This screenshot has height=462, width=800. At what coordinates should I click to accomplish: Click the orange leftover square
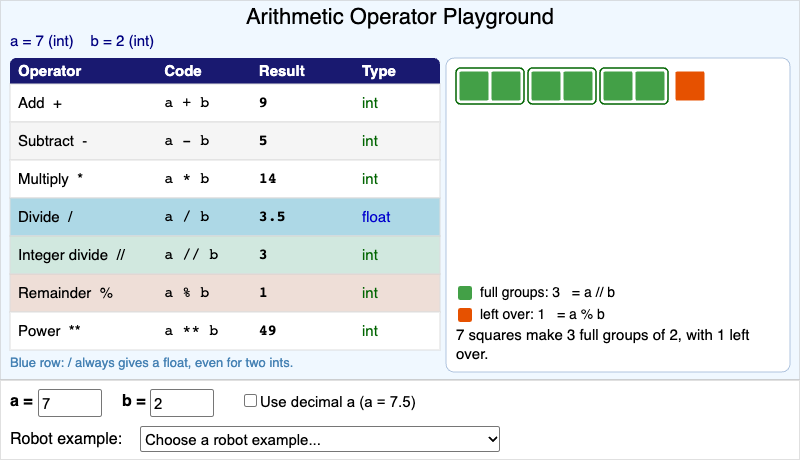pos(690,86)
